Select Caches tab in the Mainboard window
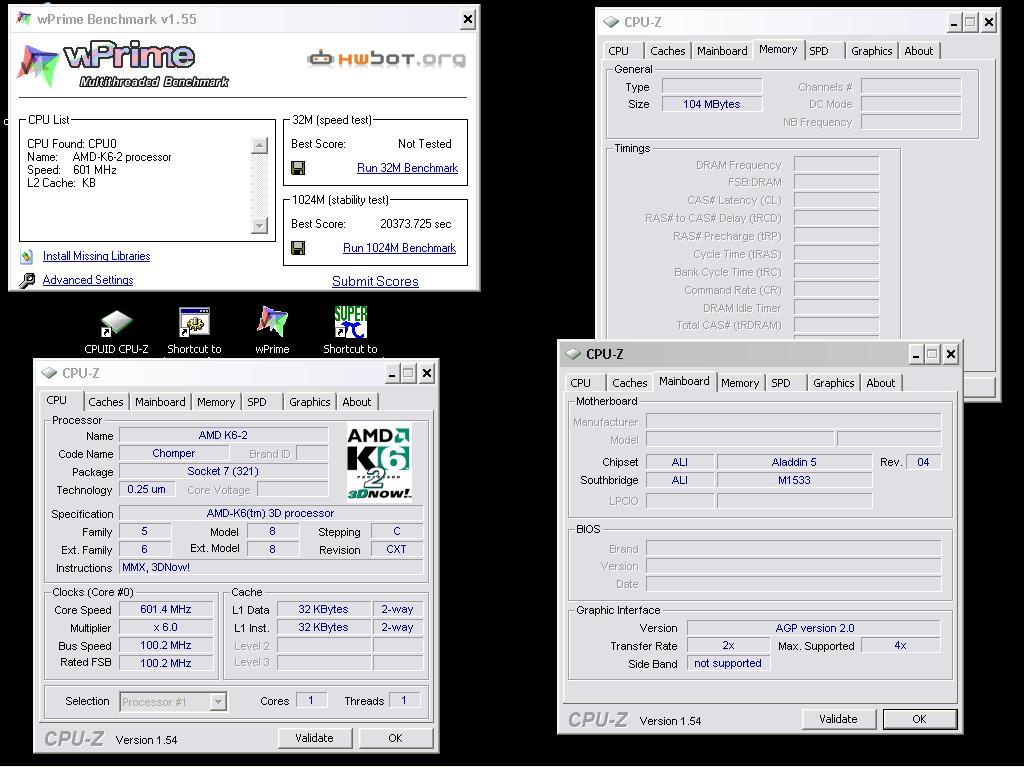The image size is (1024, 768). pyautogui.click(x=630, y=383)
